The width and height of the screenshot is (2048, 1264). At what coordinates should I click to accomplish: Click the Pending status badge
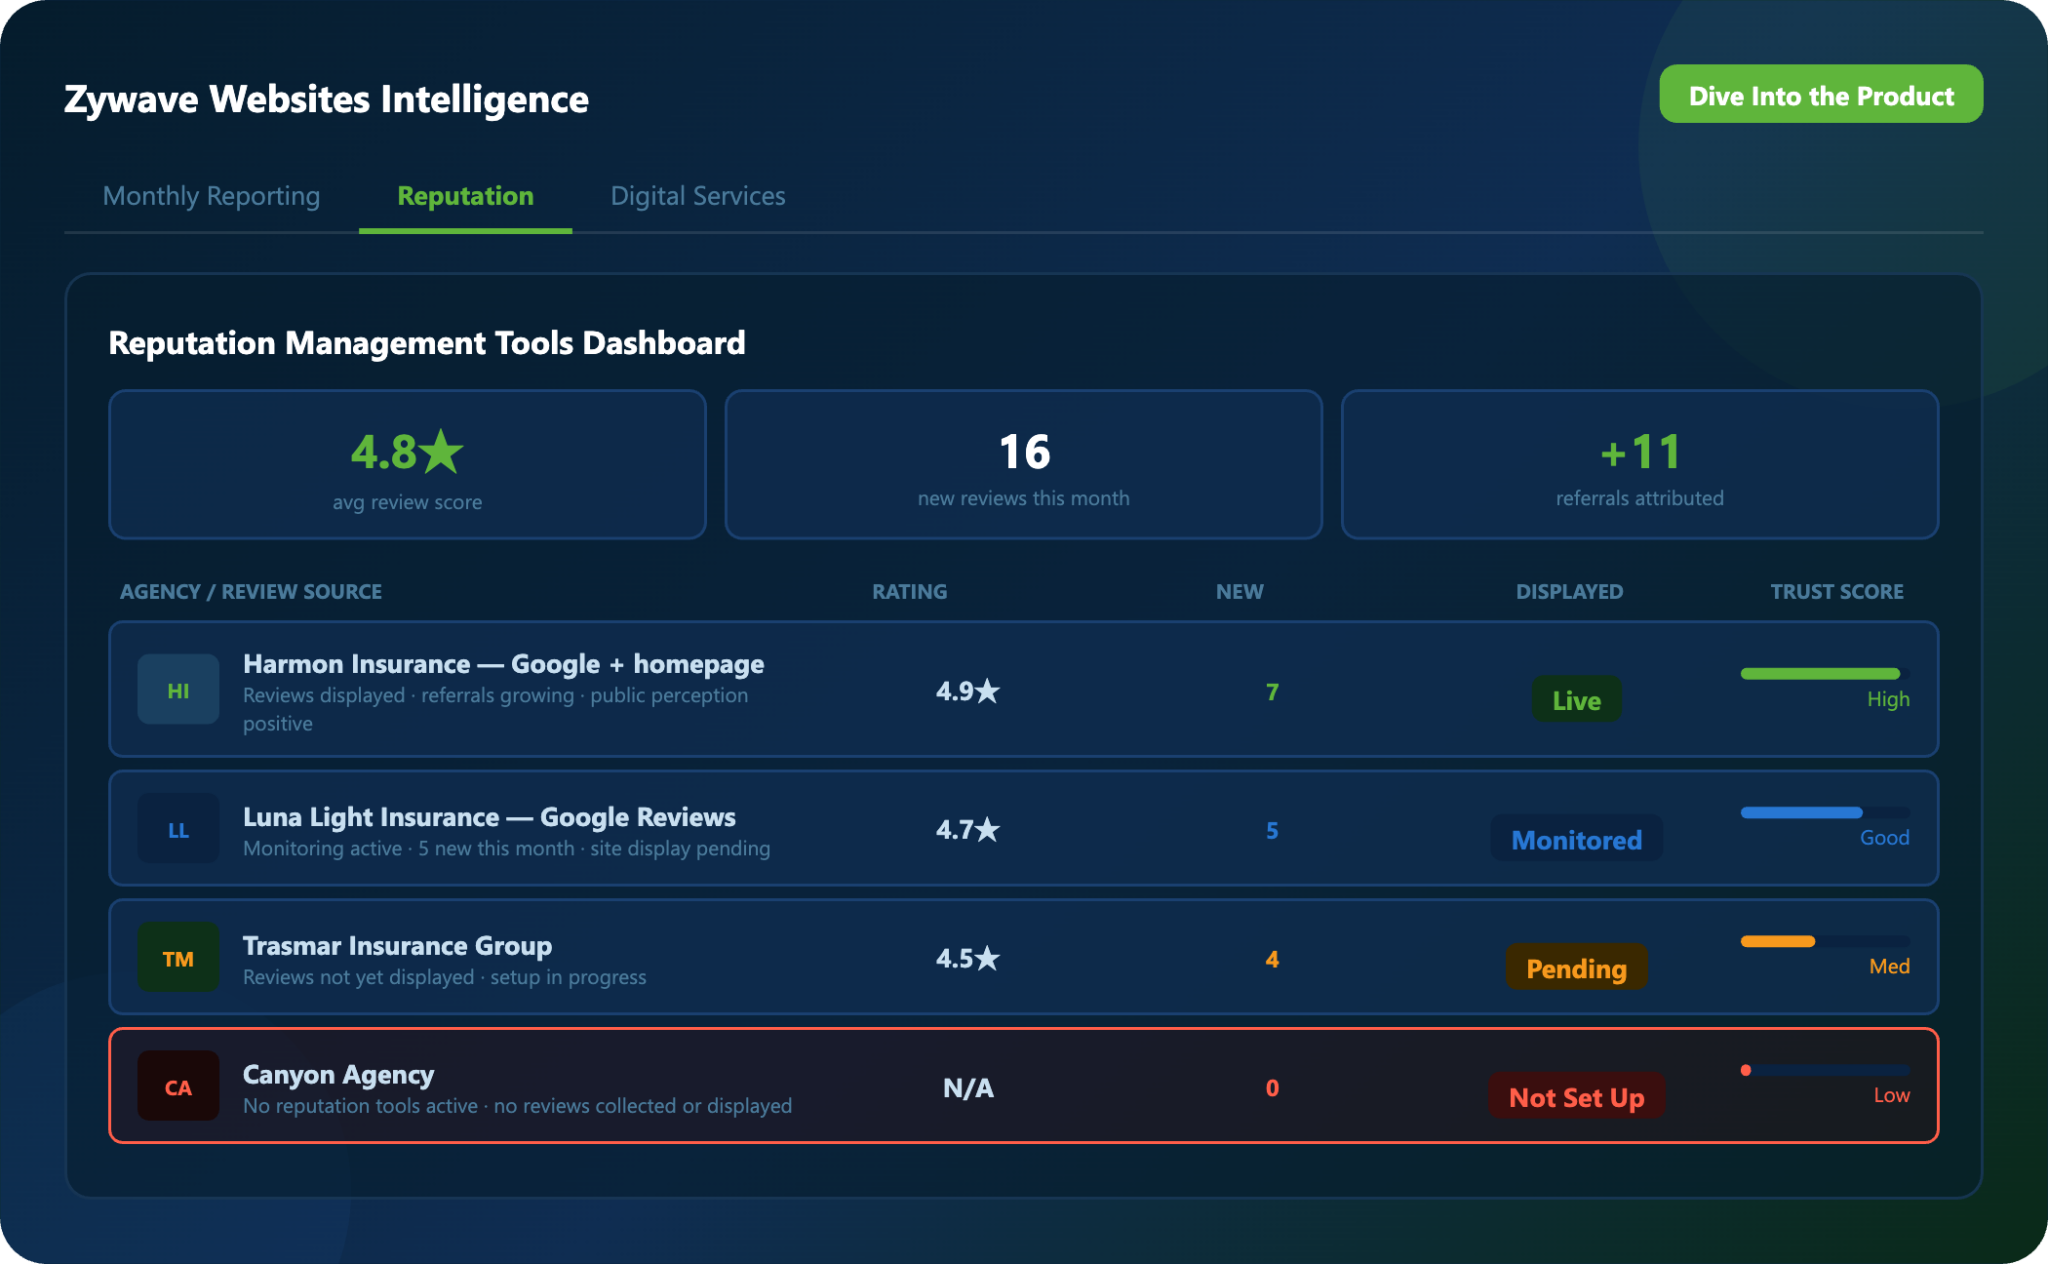[1576, 968]
